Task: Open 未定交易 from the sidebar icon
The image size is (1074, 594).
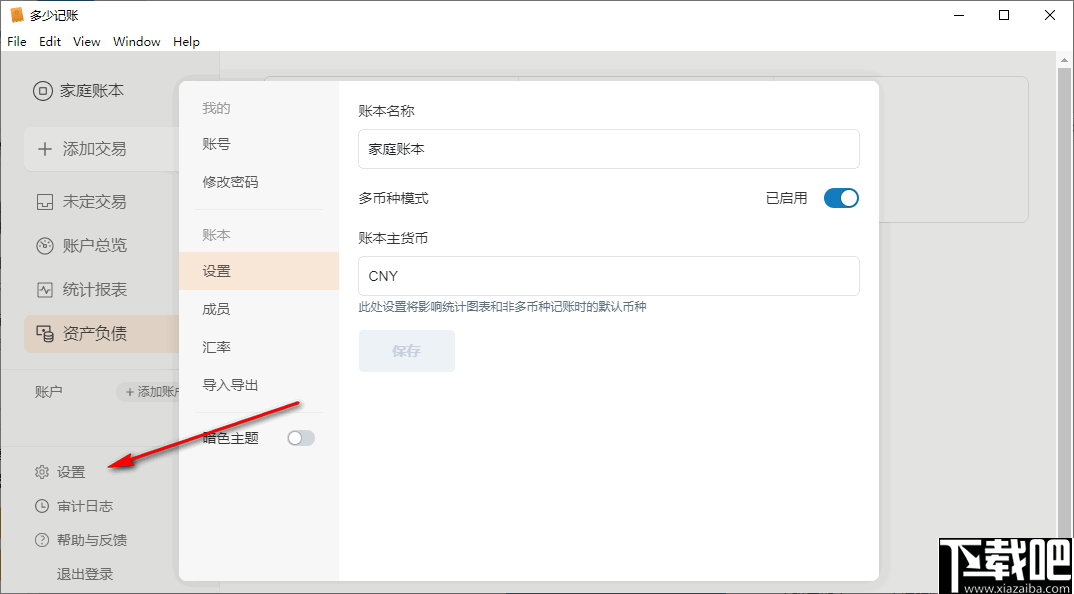Action: point(44,201)
